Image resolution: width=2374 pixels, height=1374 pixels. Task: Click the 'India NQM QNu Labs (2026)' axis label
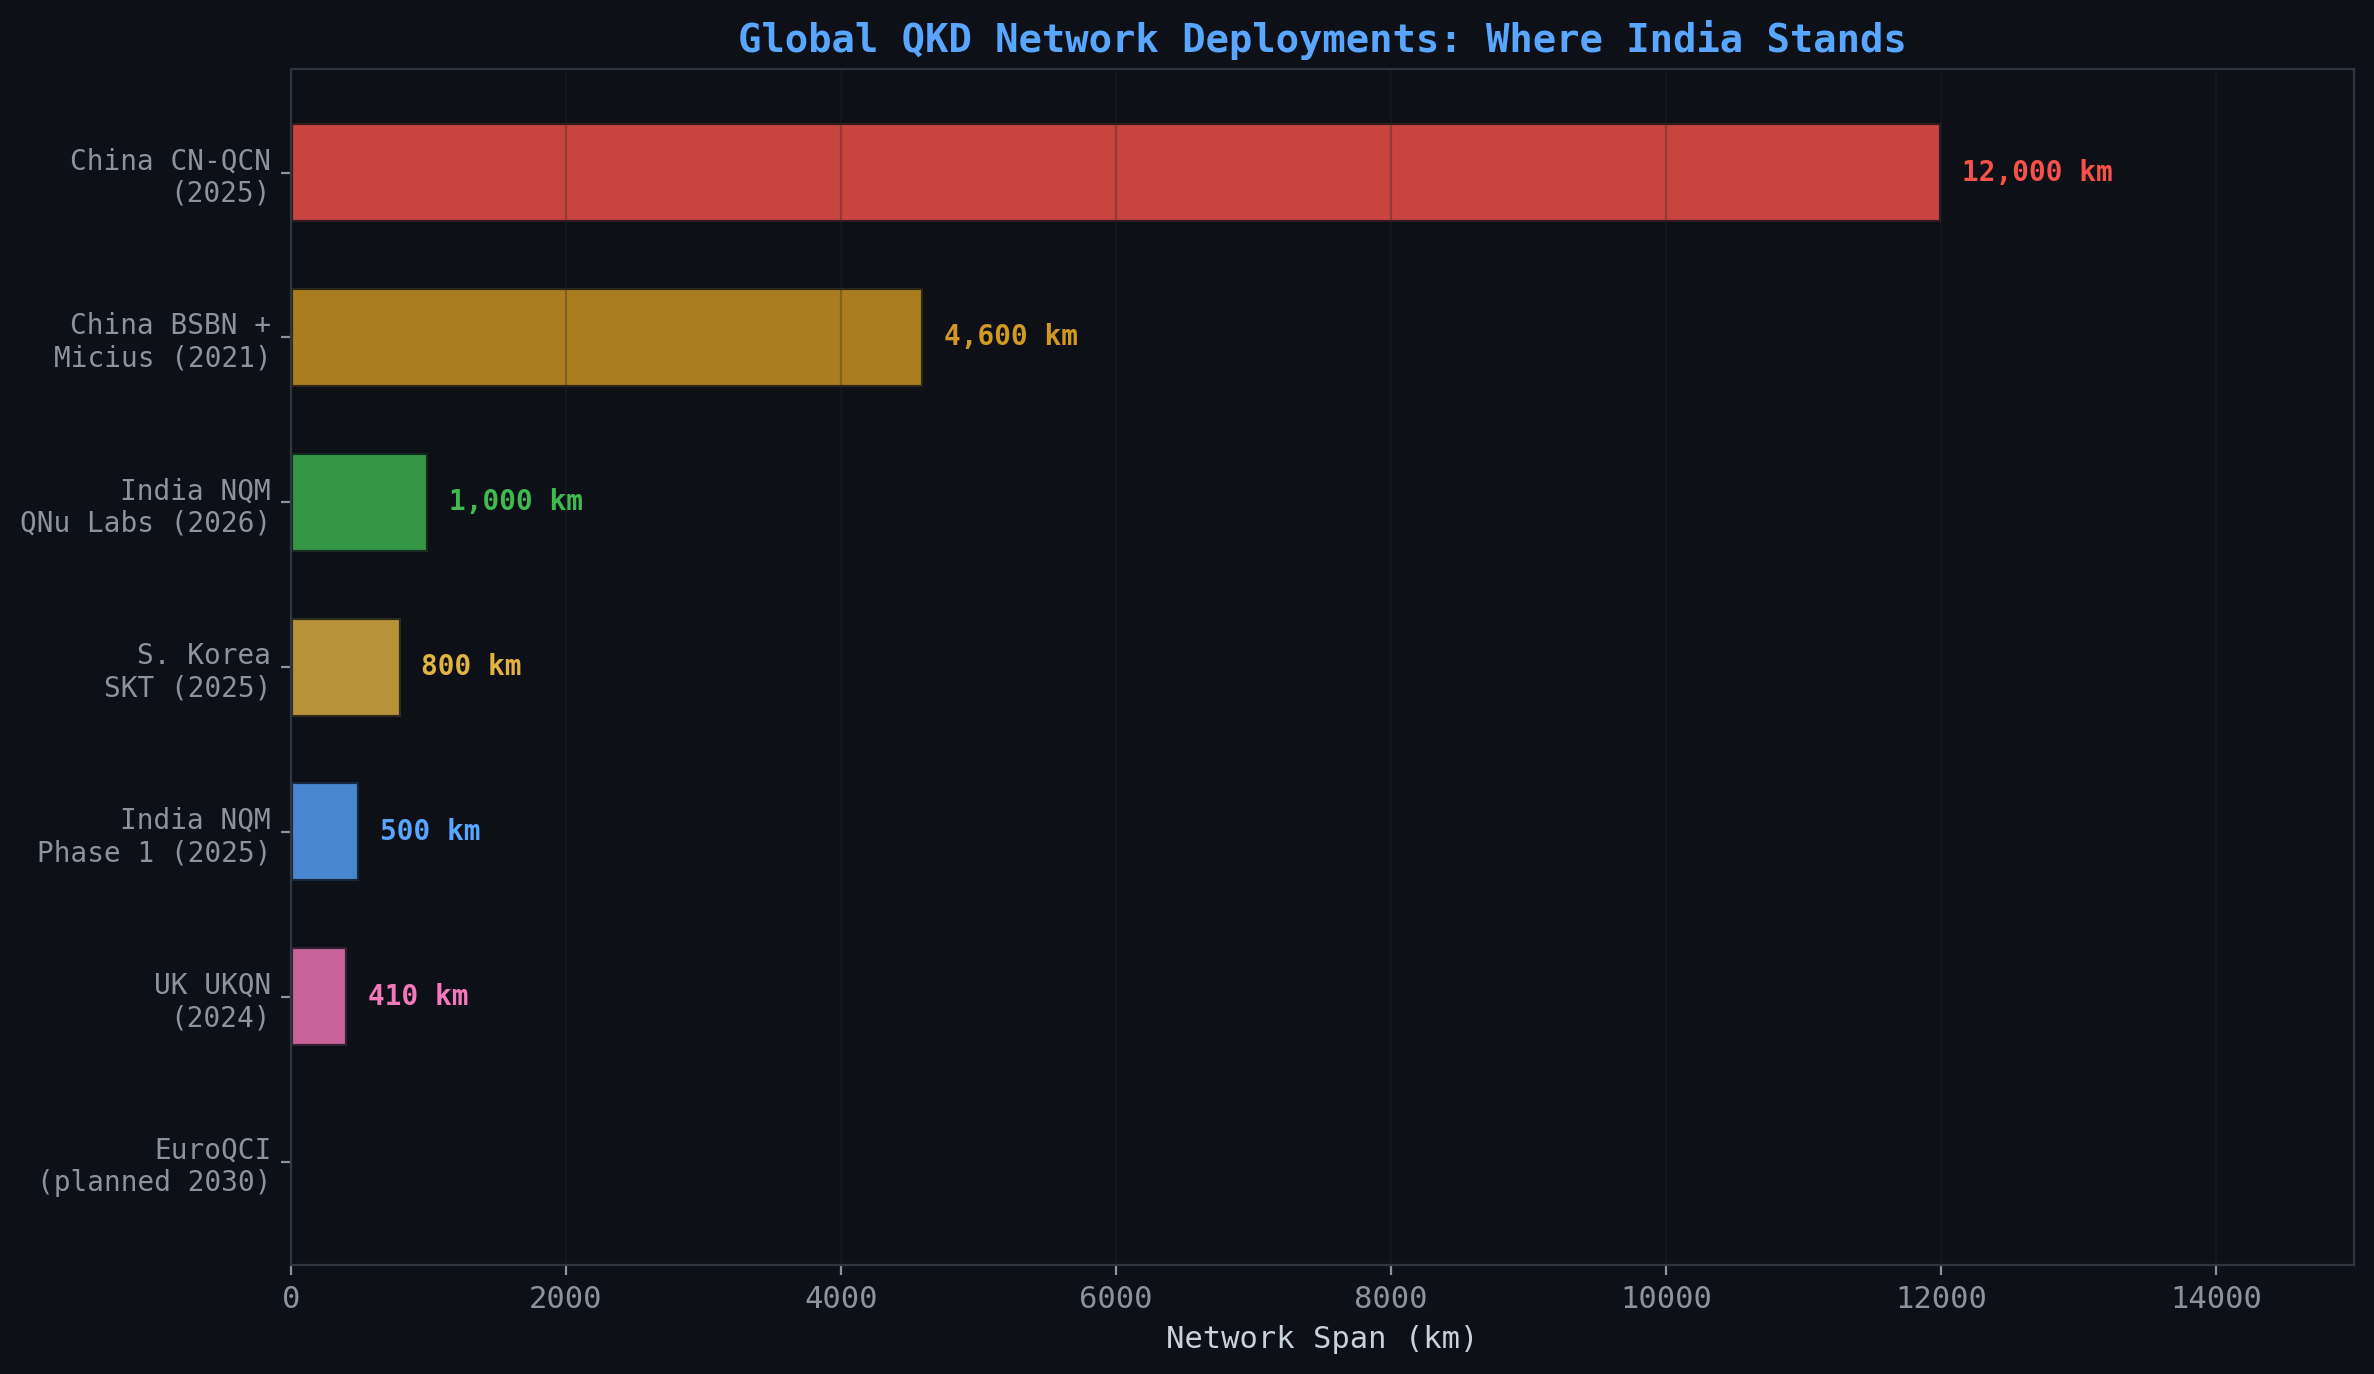[145, 506]
